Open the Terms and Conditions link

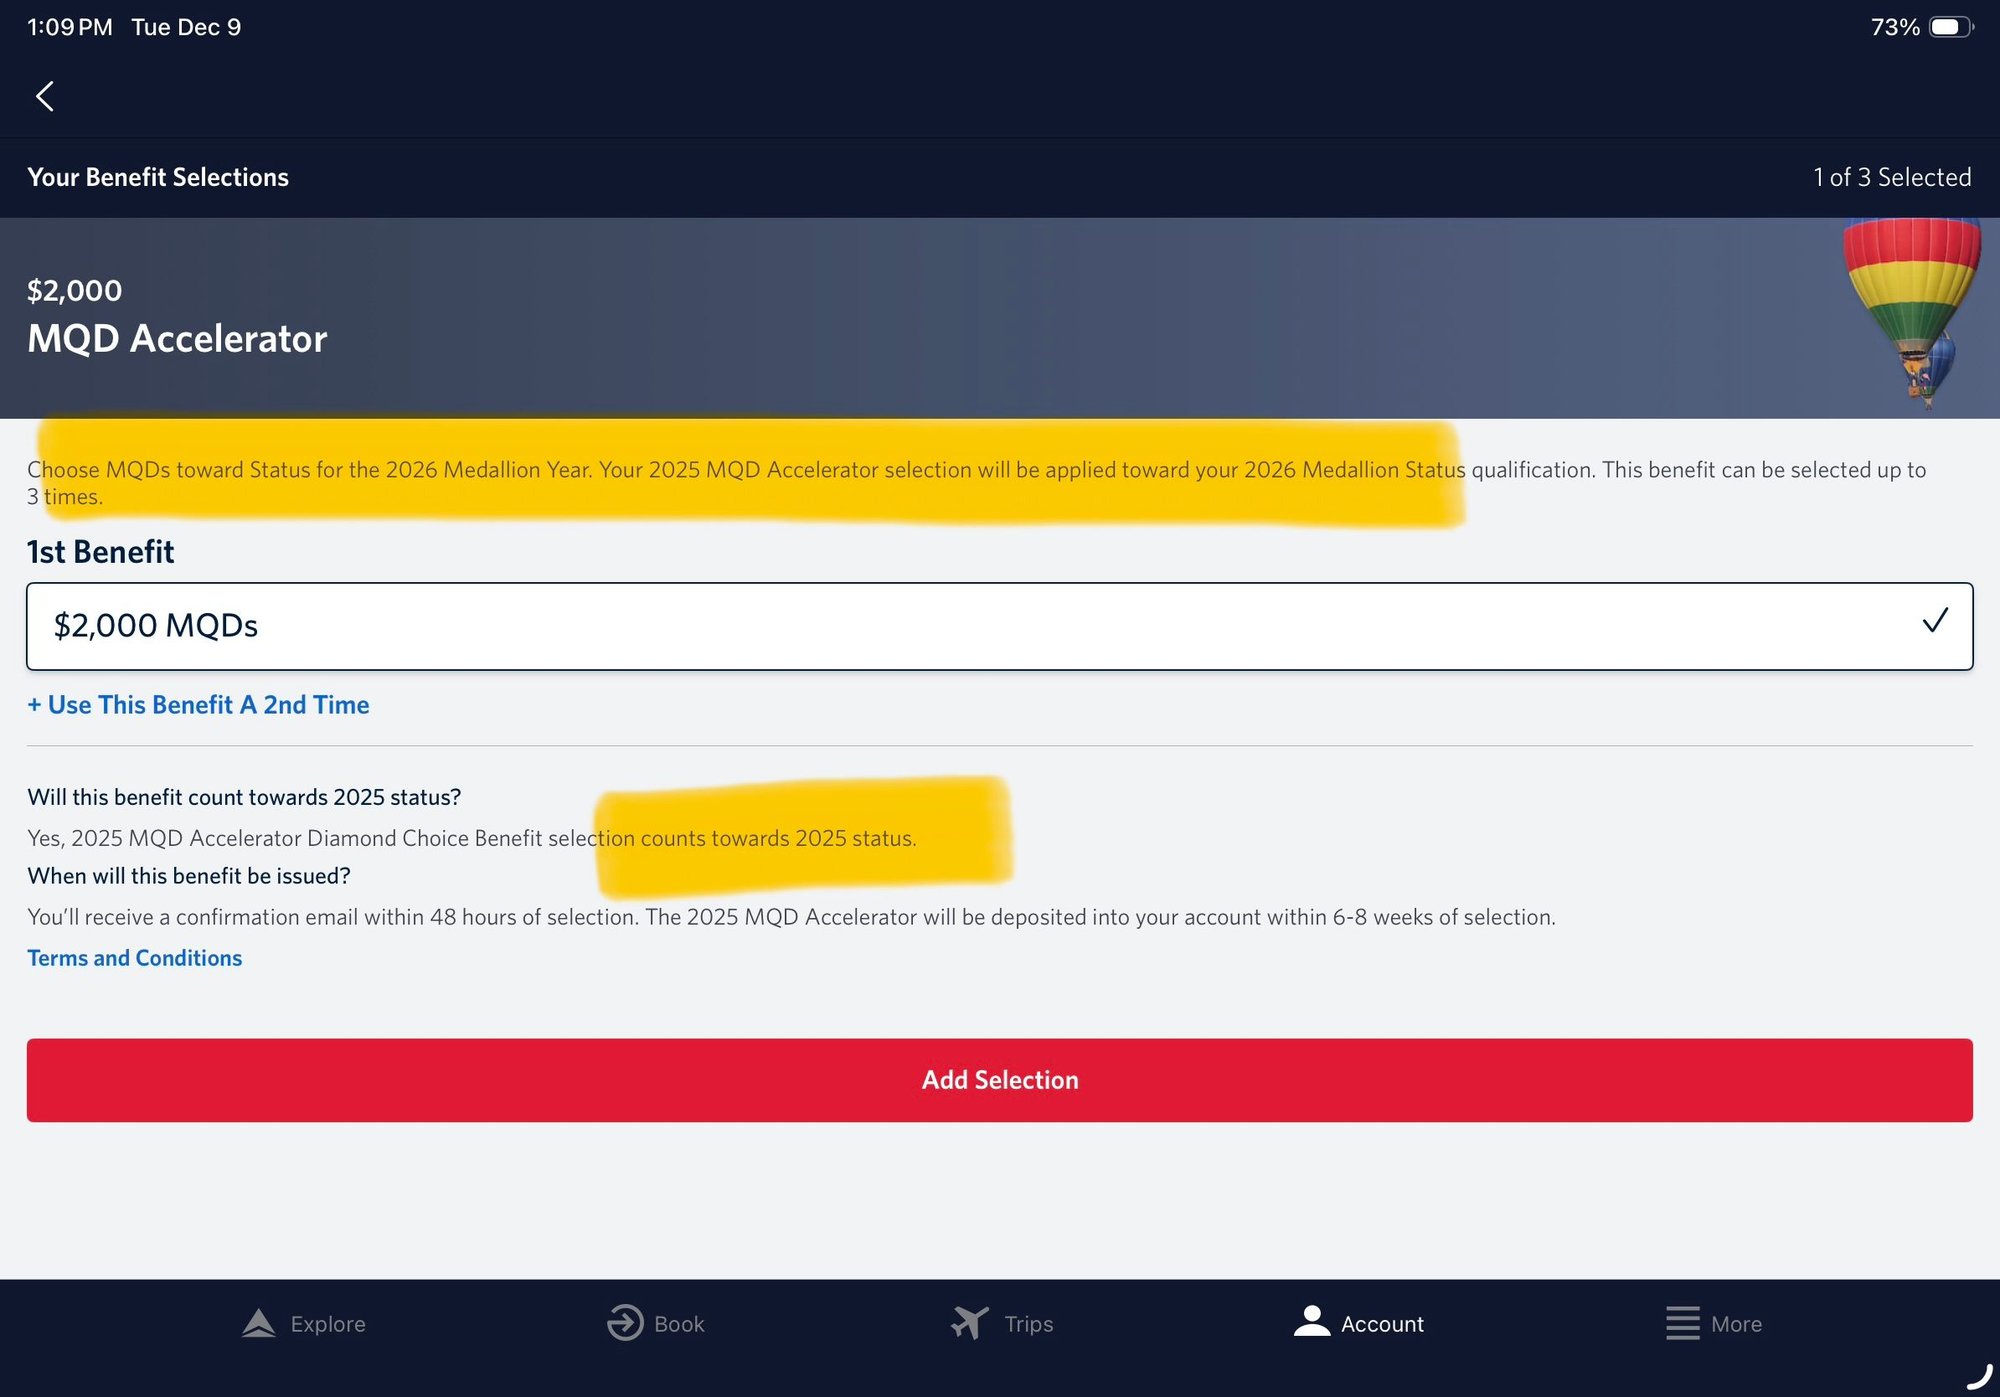tap(134, 957)
